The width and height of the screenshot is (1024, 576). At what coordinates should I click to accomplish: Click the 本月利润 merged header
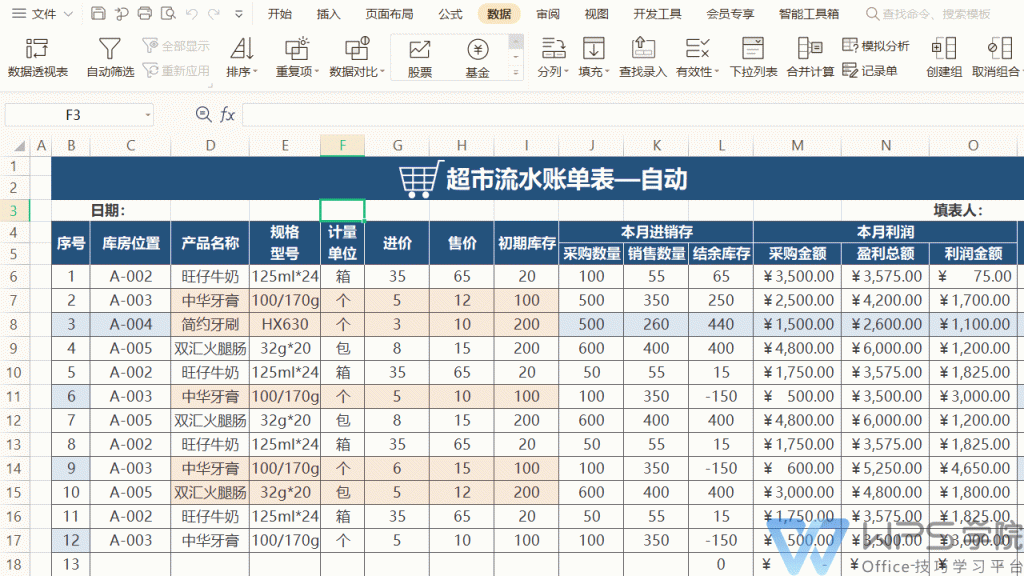click(x=885, y=231)
